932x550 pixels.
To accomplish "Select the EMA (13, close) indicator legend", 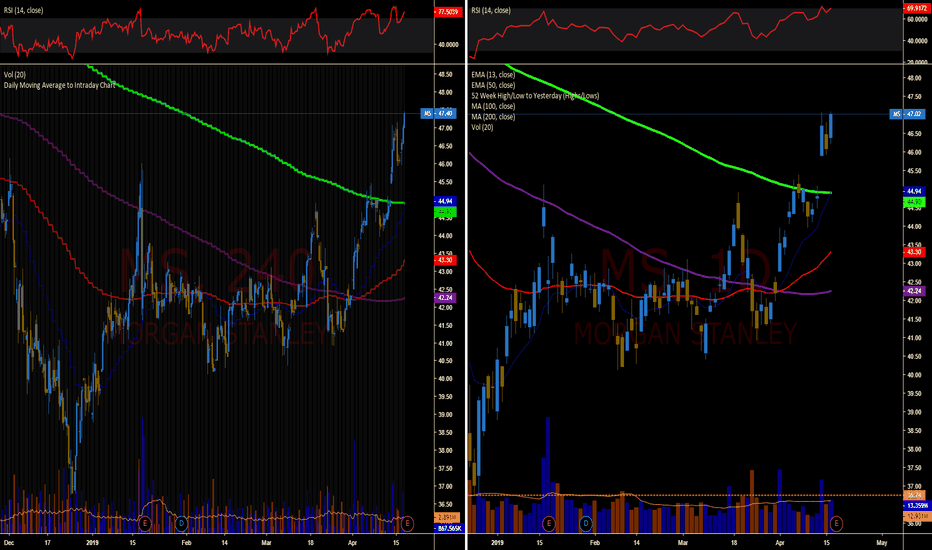I will (493, 74).
